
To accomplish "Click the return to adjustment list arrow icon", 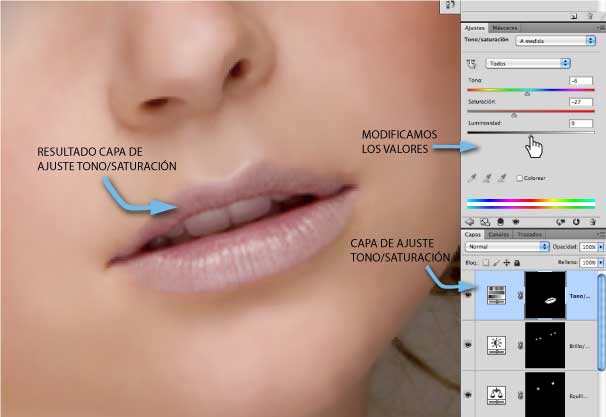I will pos(470,222).
